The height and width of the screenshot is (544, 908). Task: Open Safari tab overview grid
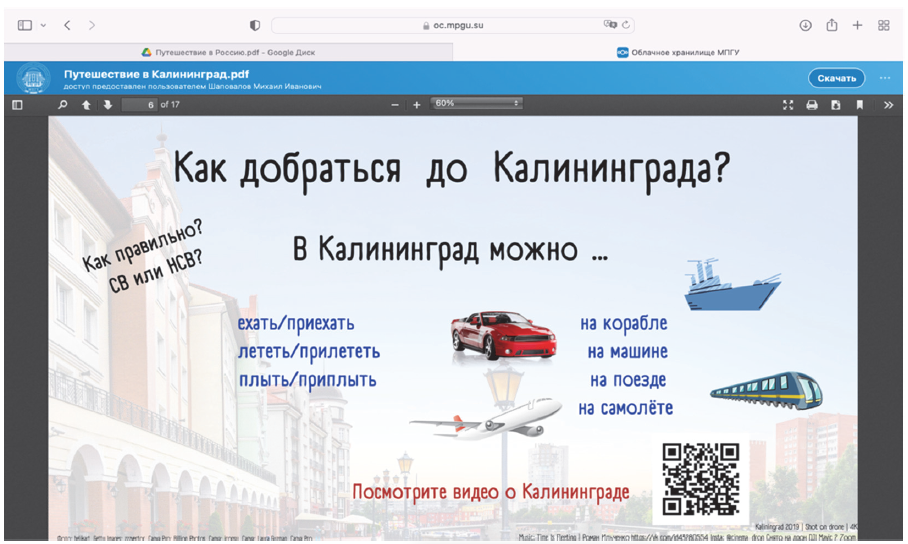[884, 25]
